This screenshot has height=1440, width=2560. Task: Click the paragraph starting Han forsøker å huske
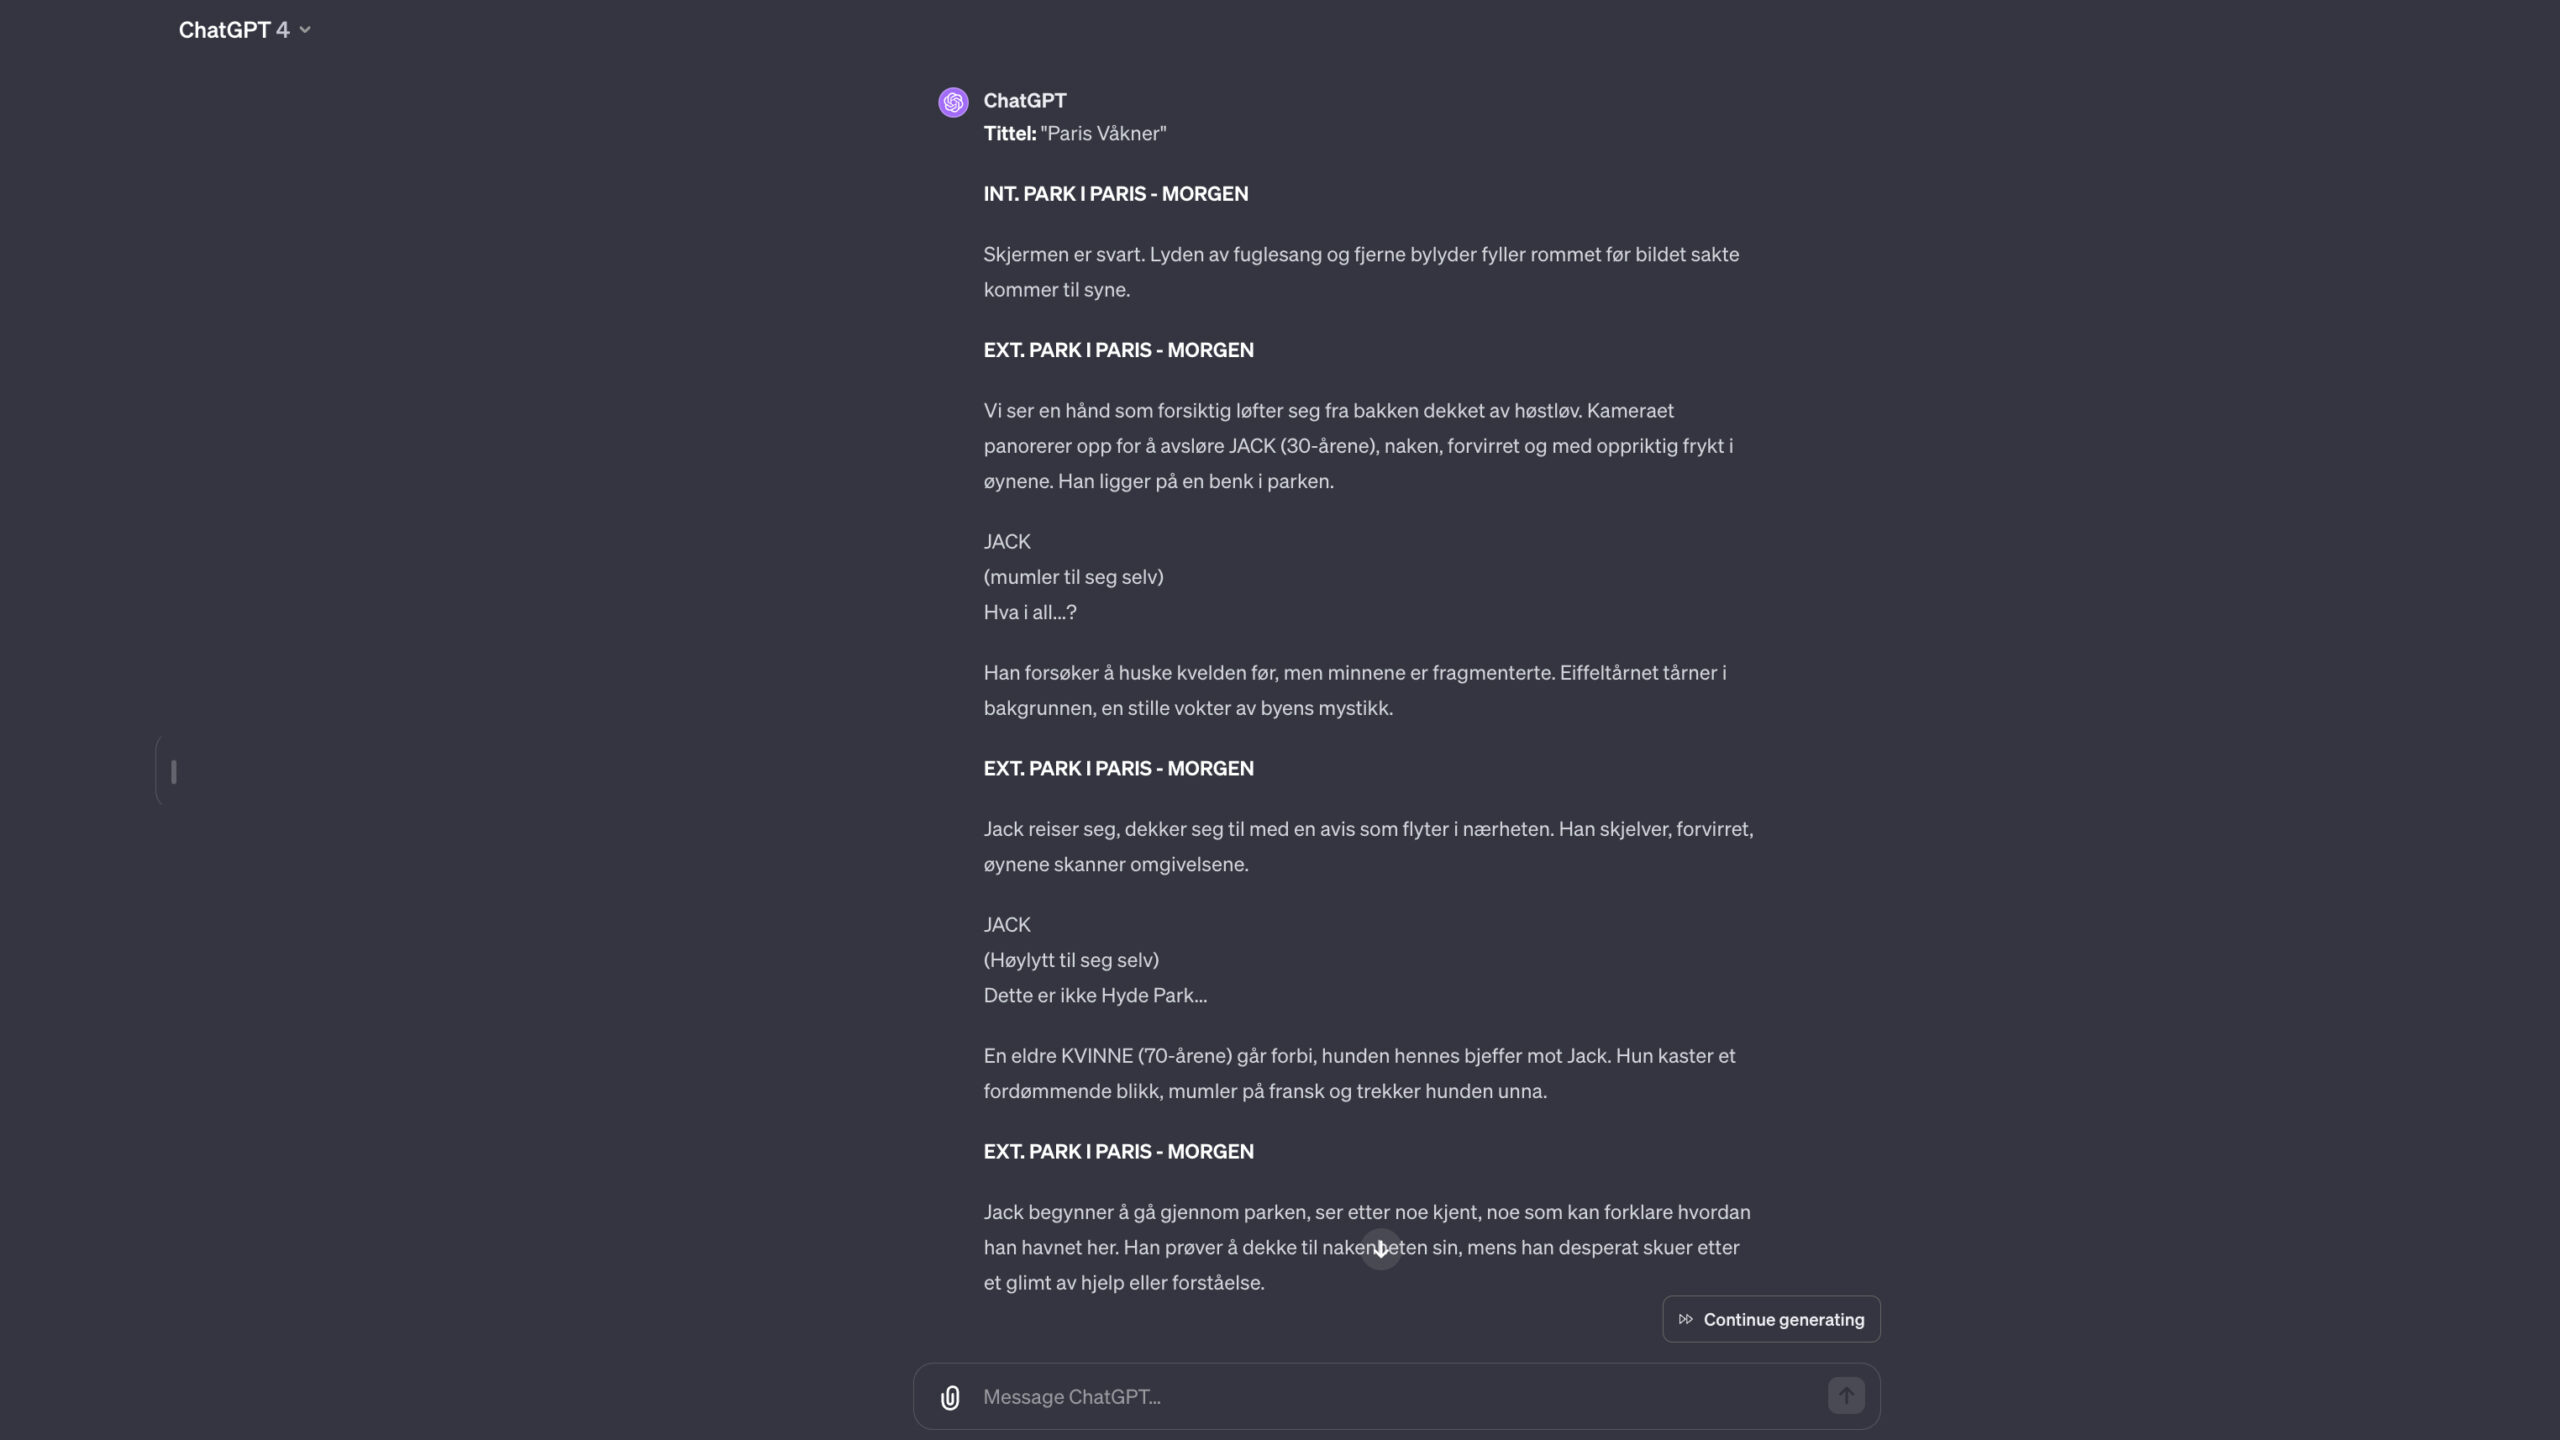[1355, 690]
